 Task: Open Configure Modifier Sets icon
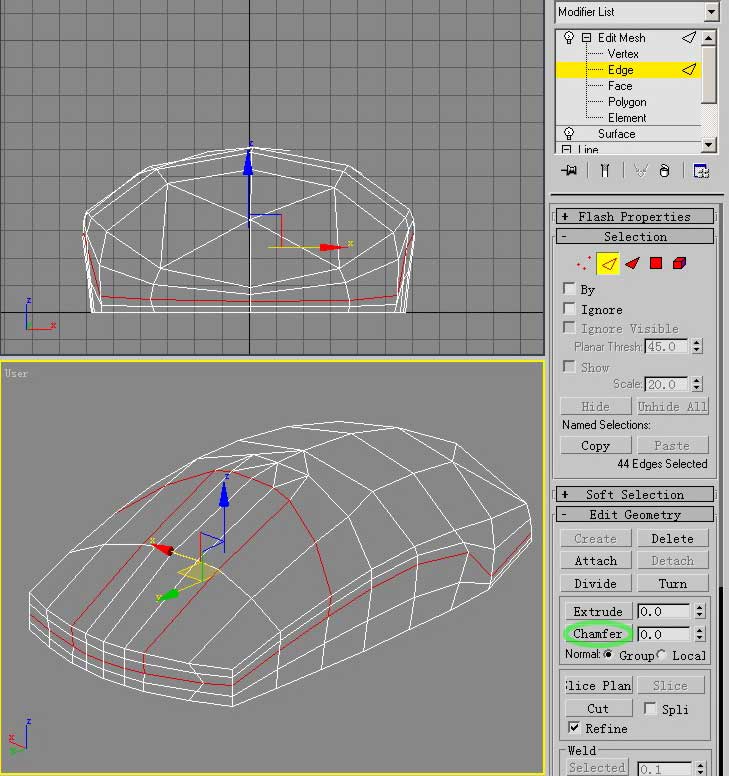(701, 171)
